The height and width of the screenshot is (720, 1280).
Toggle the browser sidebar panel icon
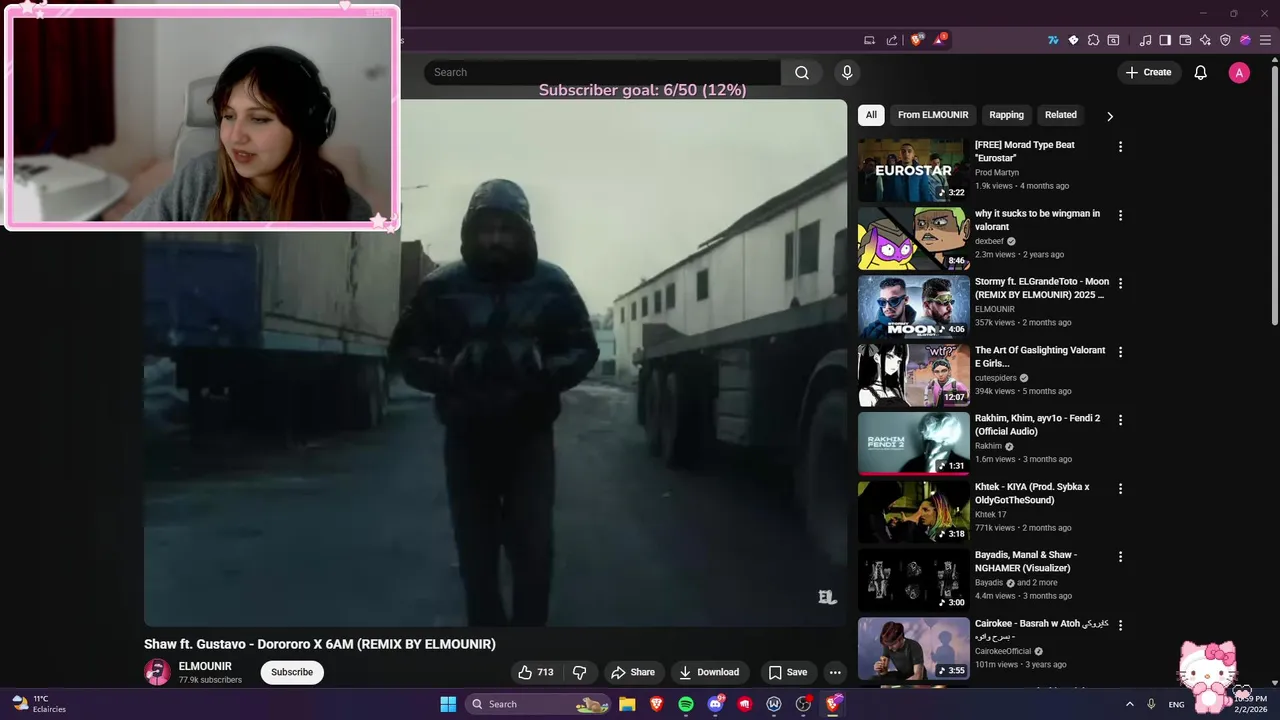point(1165,40)
